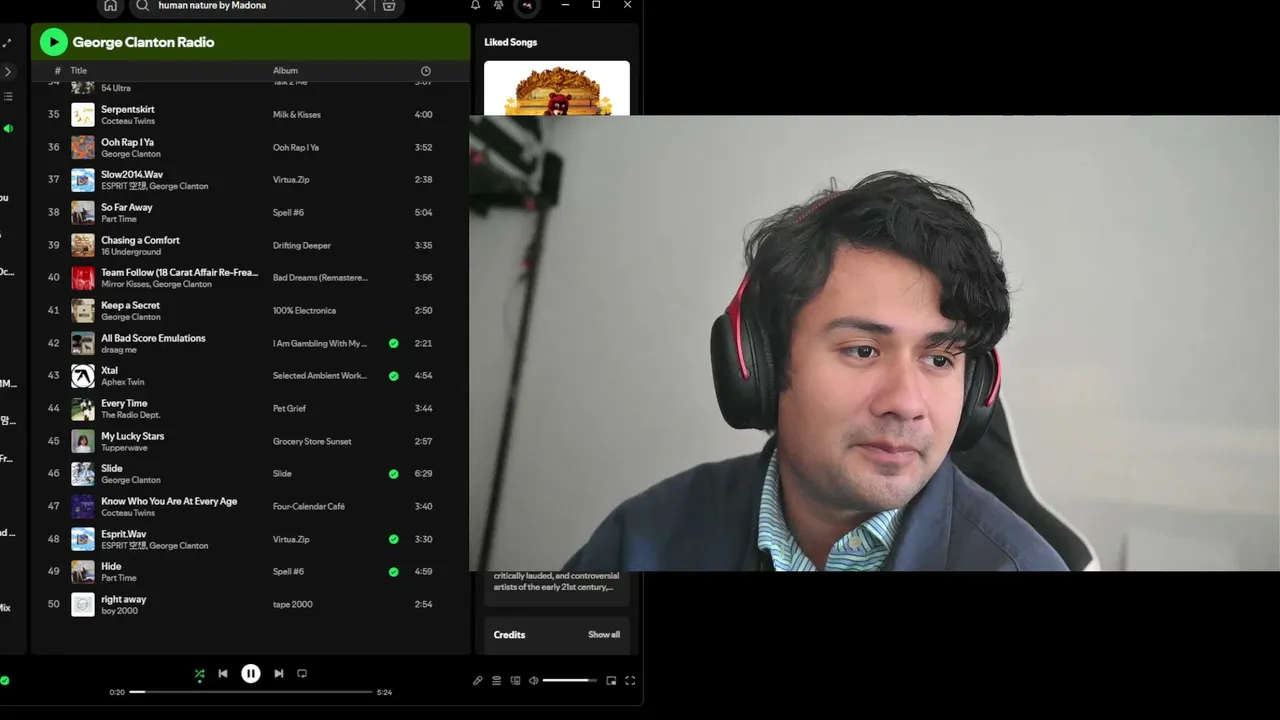Enter full screen mode
This screenshot has width=1280, height=720.
pos(630,681)
